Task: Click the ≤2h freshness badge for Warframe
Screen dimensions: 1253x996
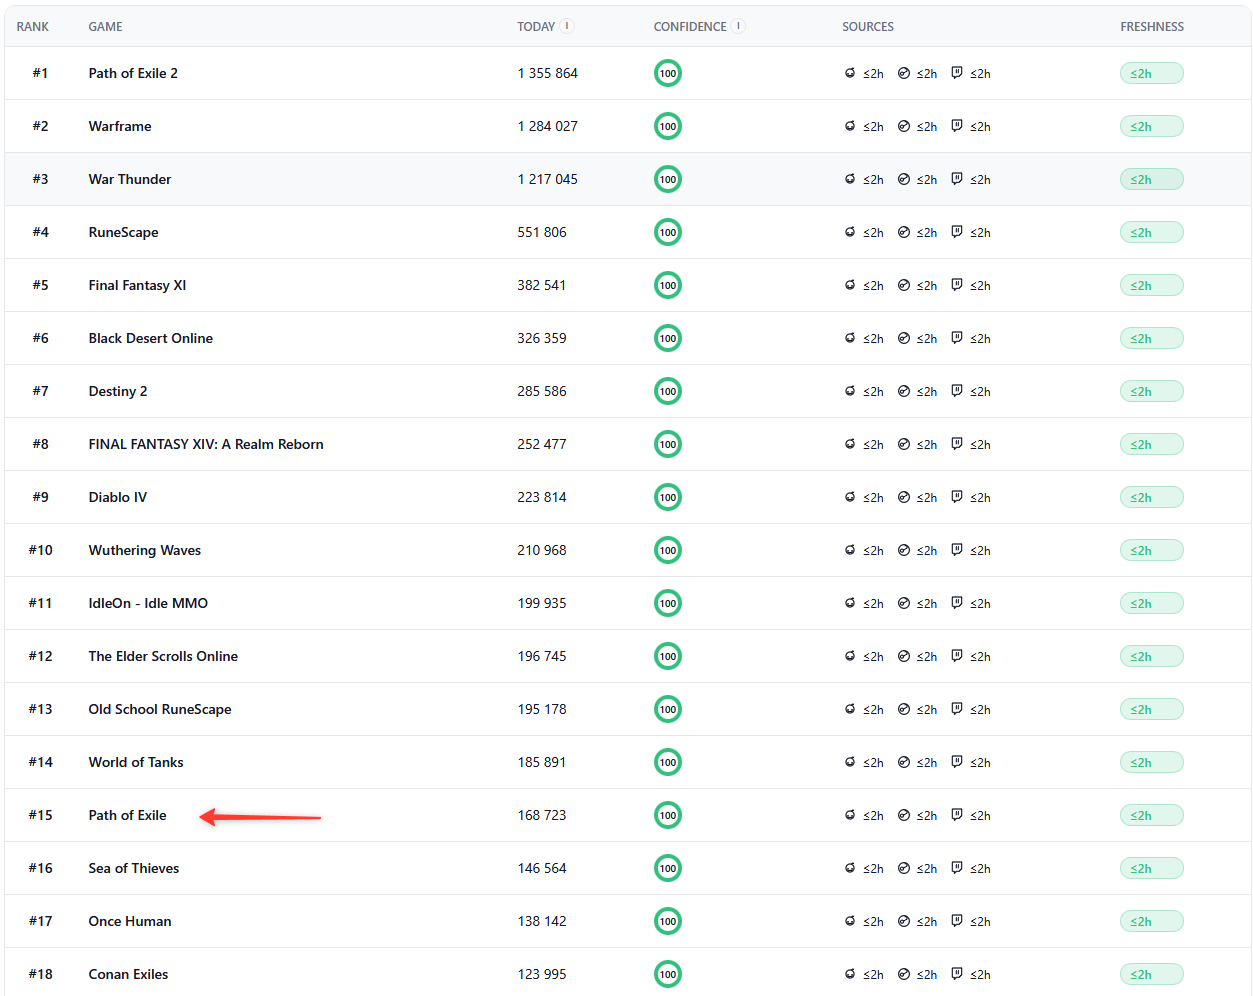Action: [x=1152, y=126]
